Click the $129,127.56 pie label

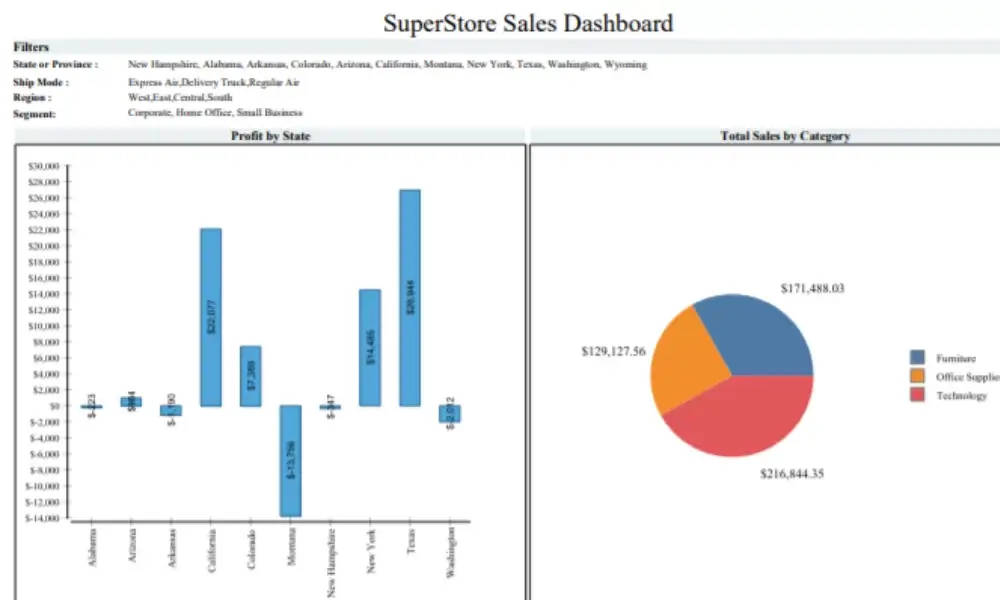pyautogui.click(x=614, y=351)
